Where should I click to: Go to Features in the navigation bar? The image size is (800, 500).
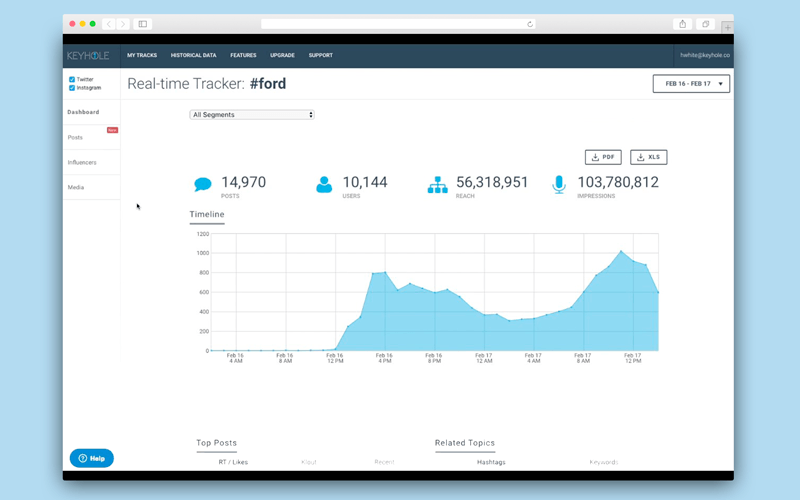click(x=243, y=55)
